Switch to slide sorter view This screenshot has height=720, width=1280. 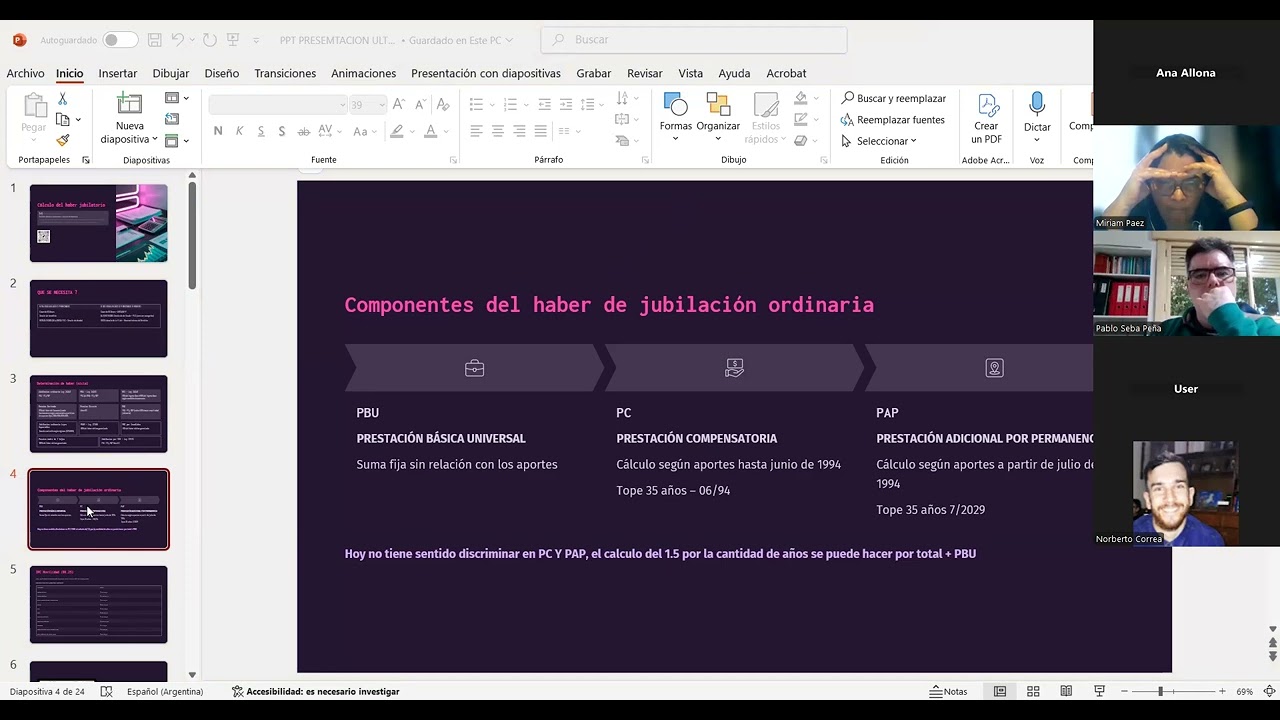coord(1033,691)
